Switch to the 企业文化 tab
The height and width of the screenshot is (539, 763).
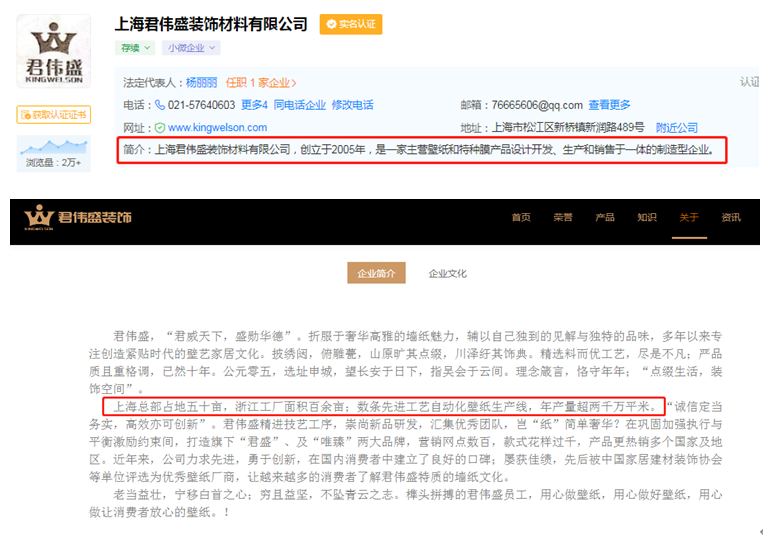[x=447, y=273]
